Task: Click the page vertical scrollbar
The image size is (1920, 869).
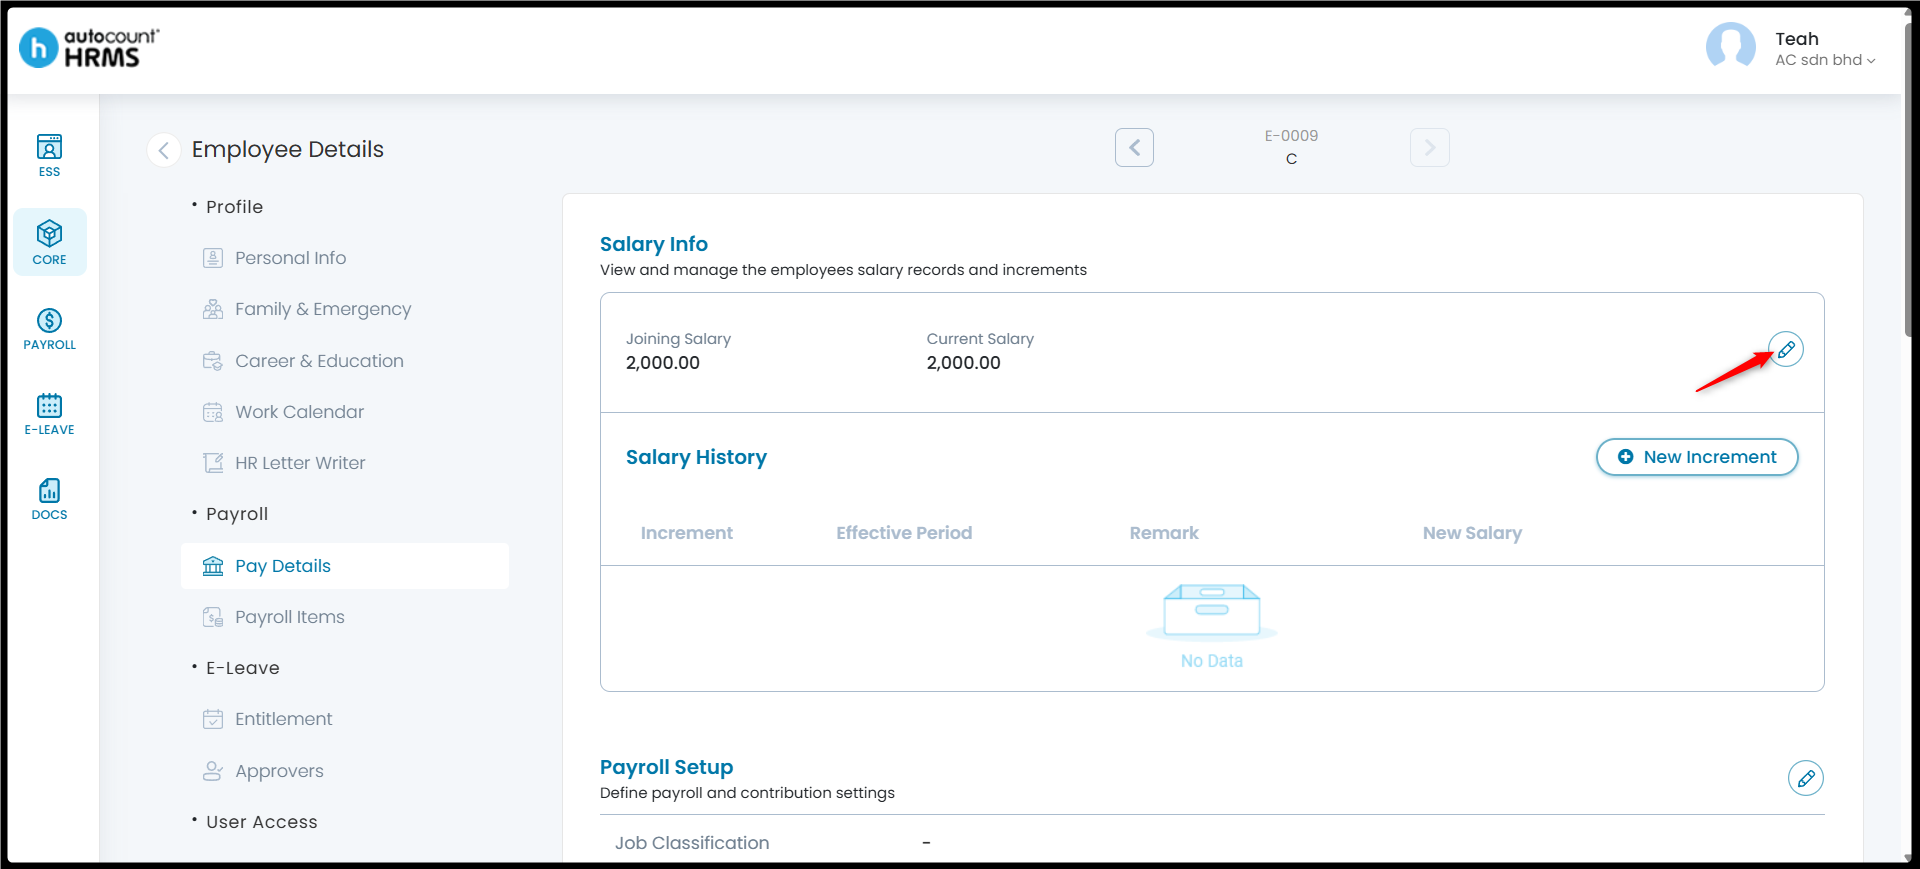Action: 1909,180
